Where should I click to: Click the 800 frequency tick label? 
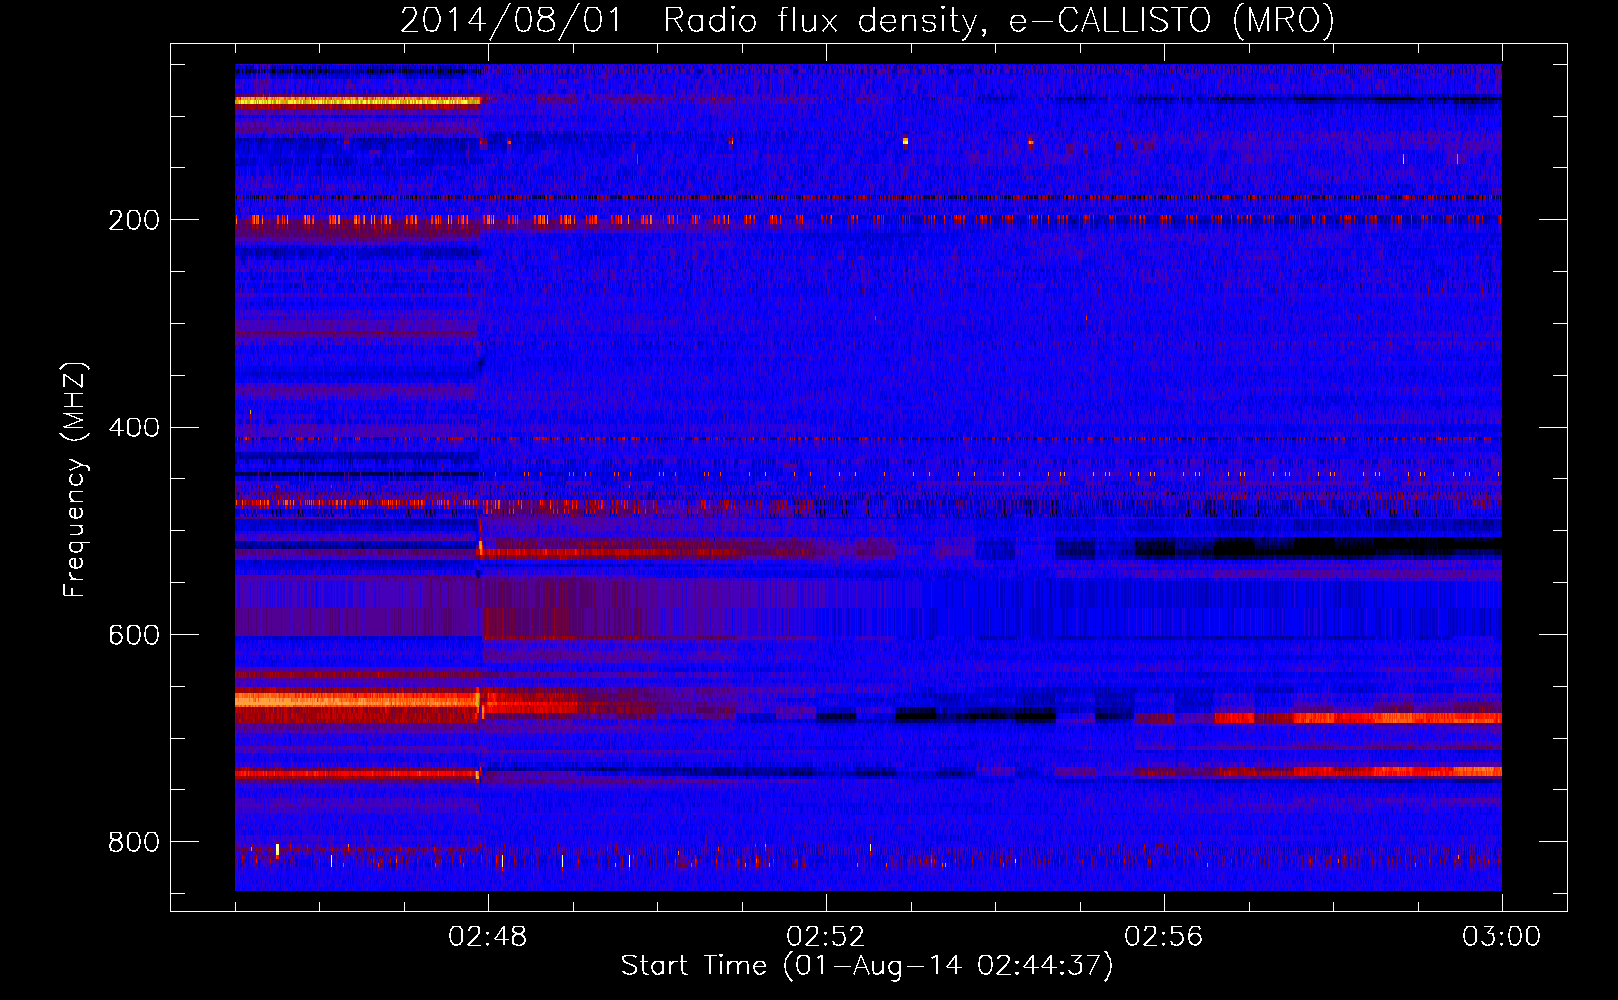click(134, 843)
